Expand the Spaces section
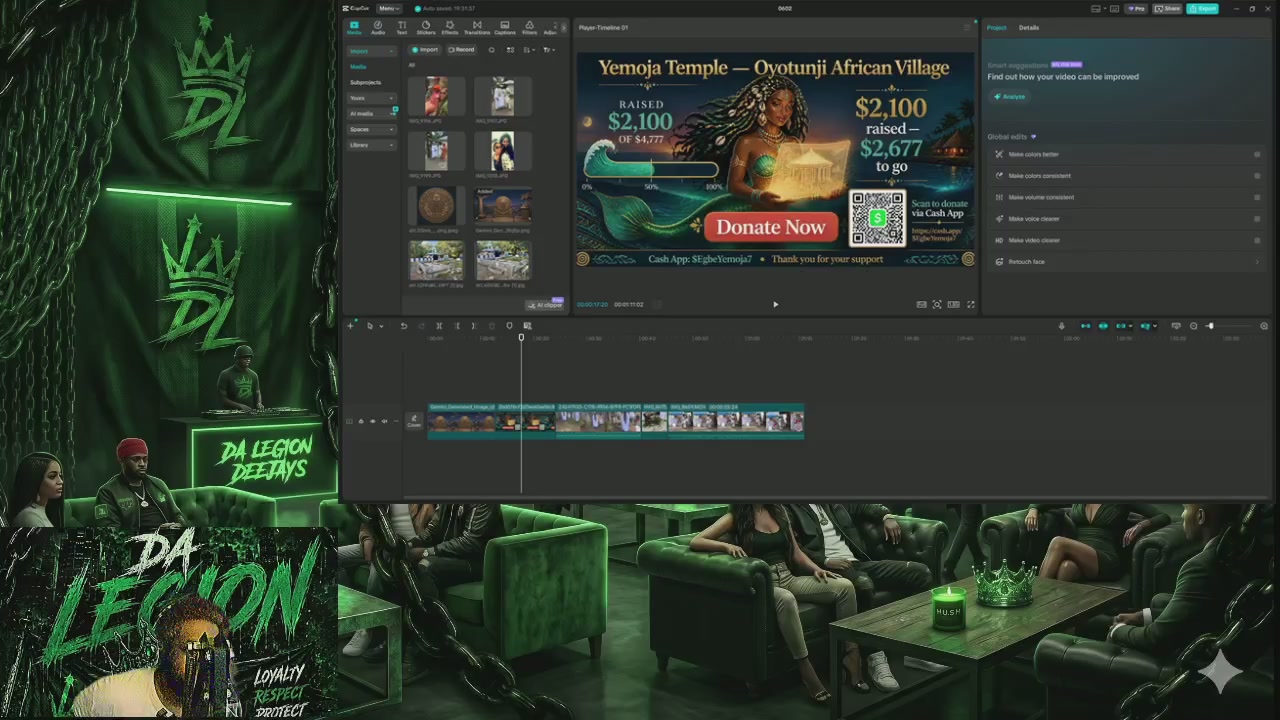Screen dimensions: 1280x720 (x=372, y=130)
